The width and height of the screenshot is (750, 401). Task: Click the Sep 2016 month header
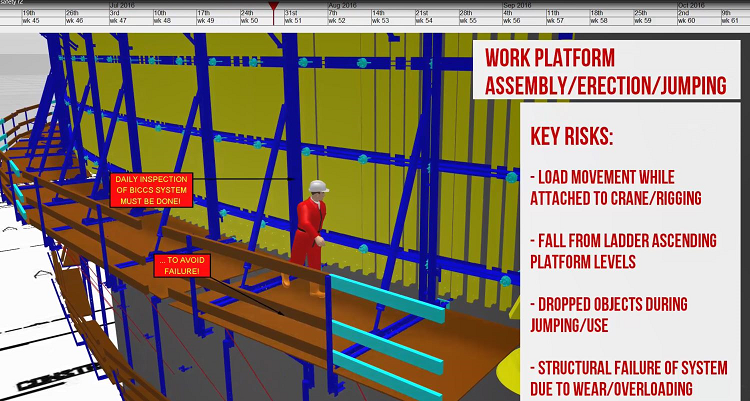(x=518, y=5)
